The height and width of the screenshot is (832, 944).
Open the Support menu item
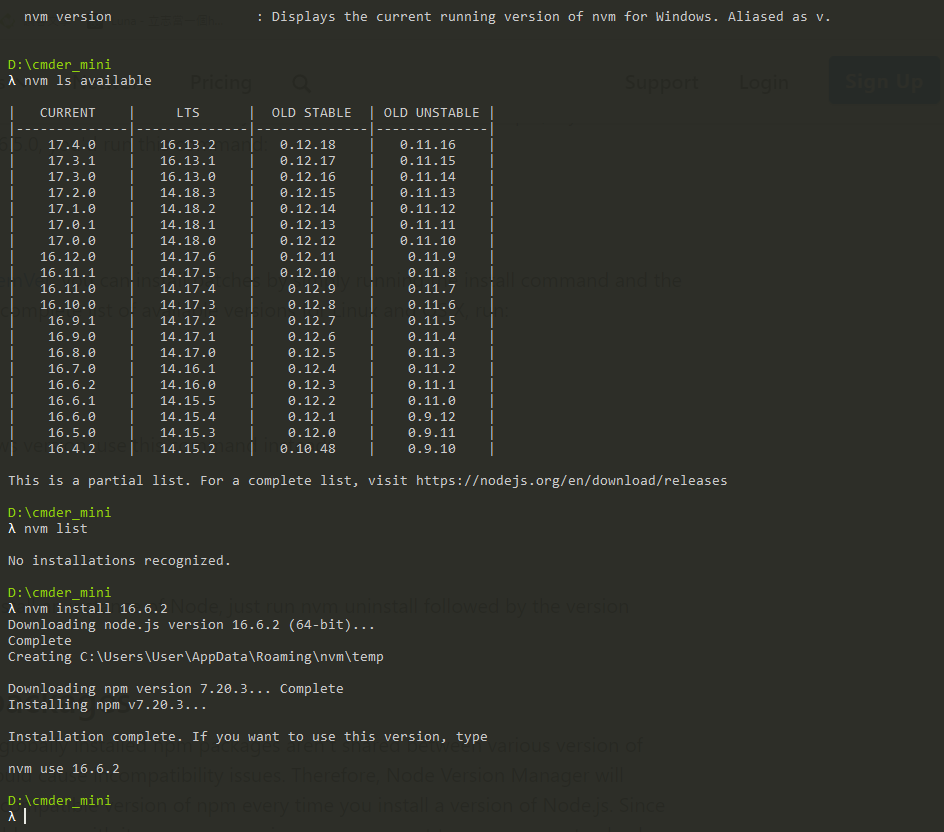[x=661, y=82]
